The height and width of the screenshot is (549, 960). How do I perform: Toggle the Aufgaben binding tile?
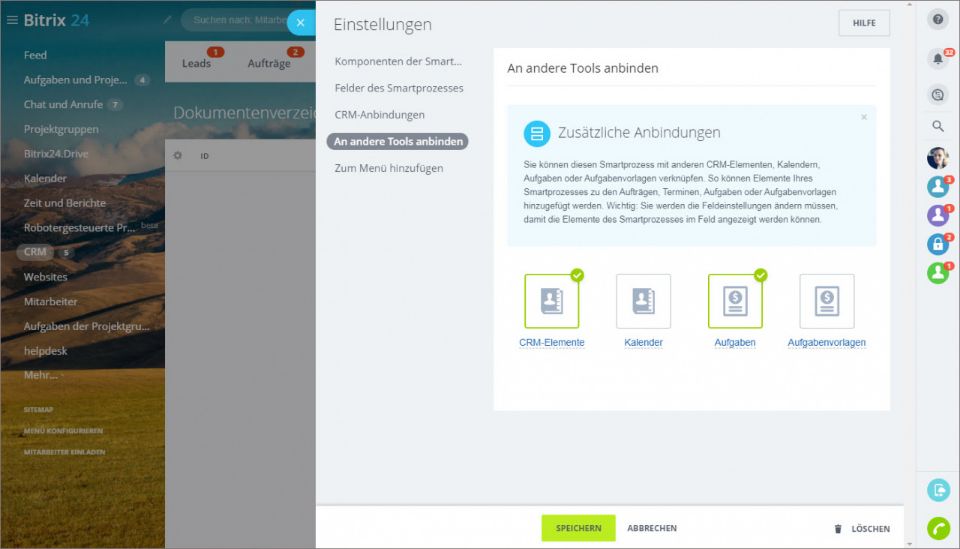735,301
